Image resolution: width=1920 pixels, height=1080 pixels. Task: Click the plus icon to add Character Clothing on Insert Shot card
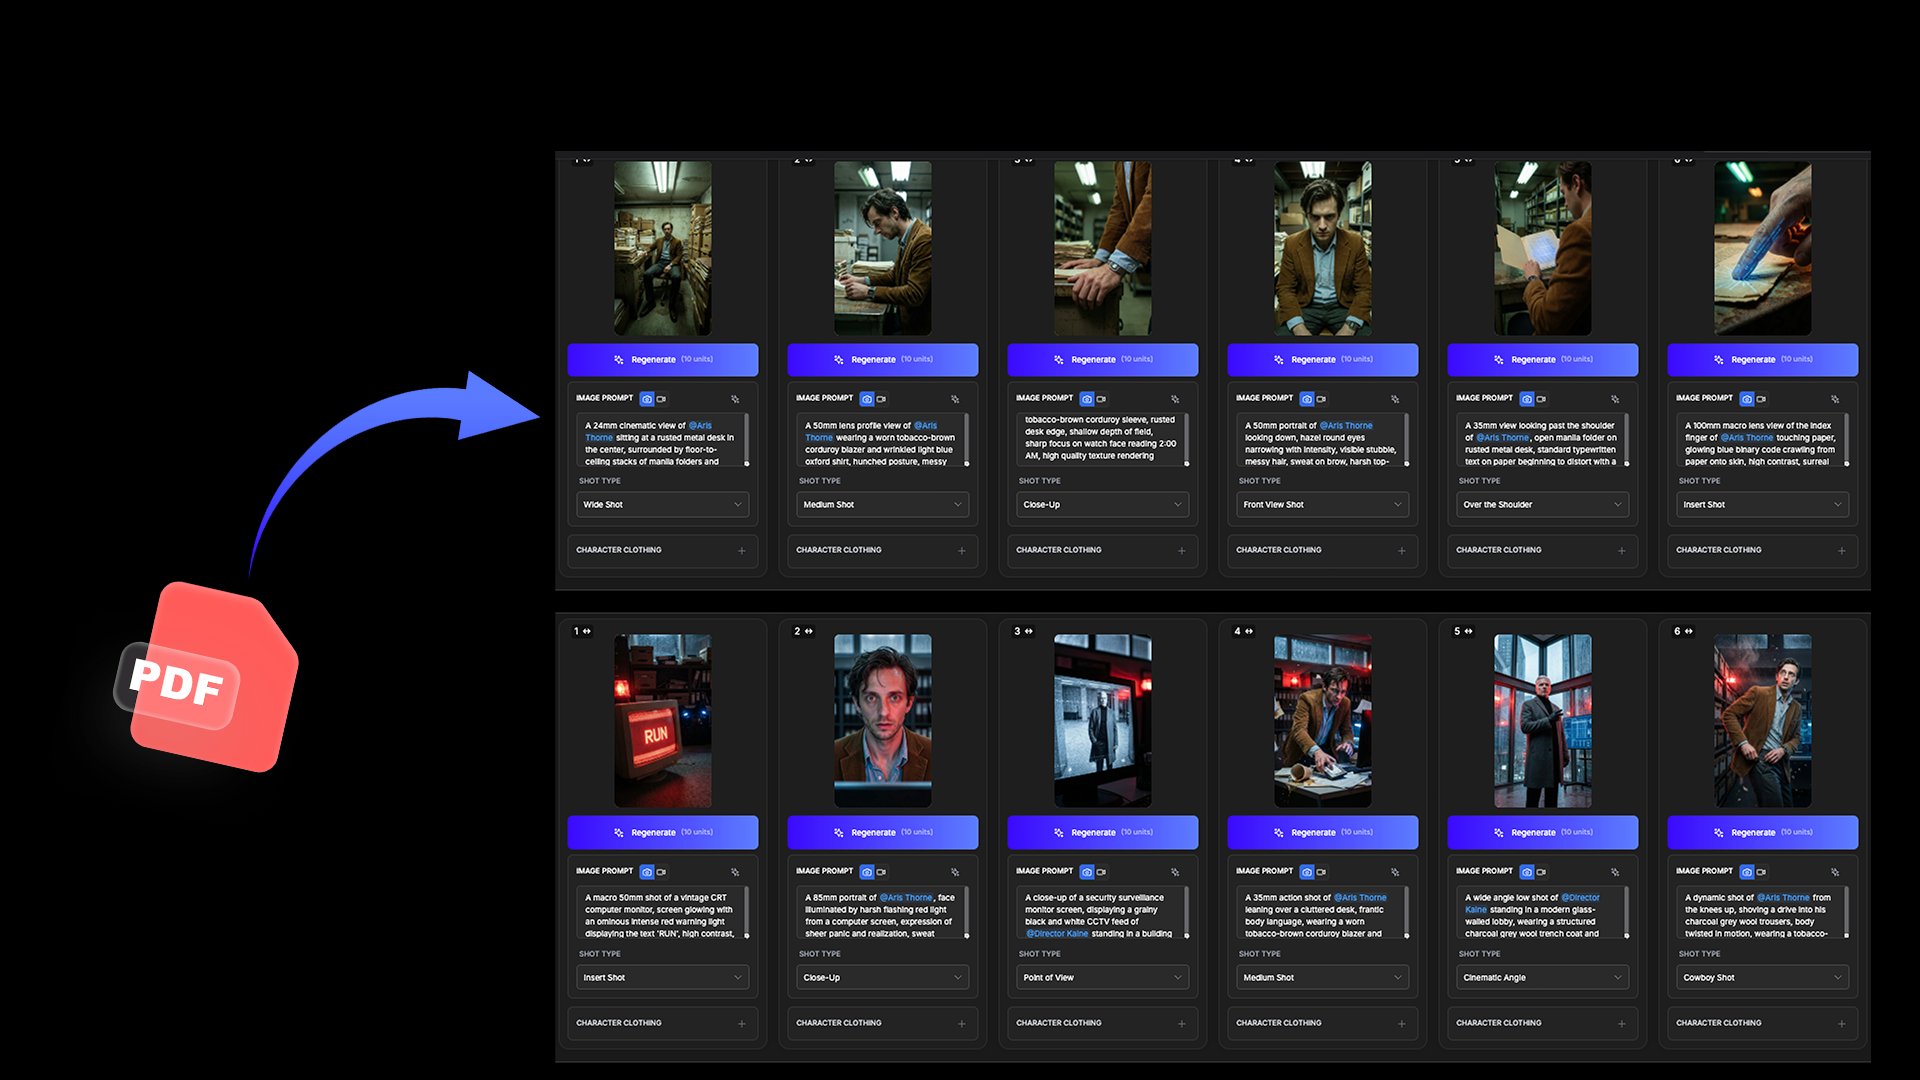coord(1841,551)
